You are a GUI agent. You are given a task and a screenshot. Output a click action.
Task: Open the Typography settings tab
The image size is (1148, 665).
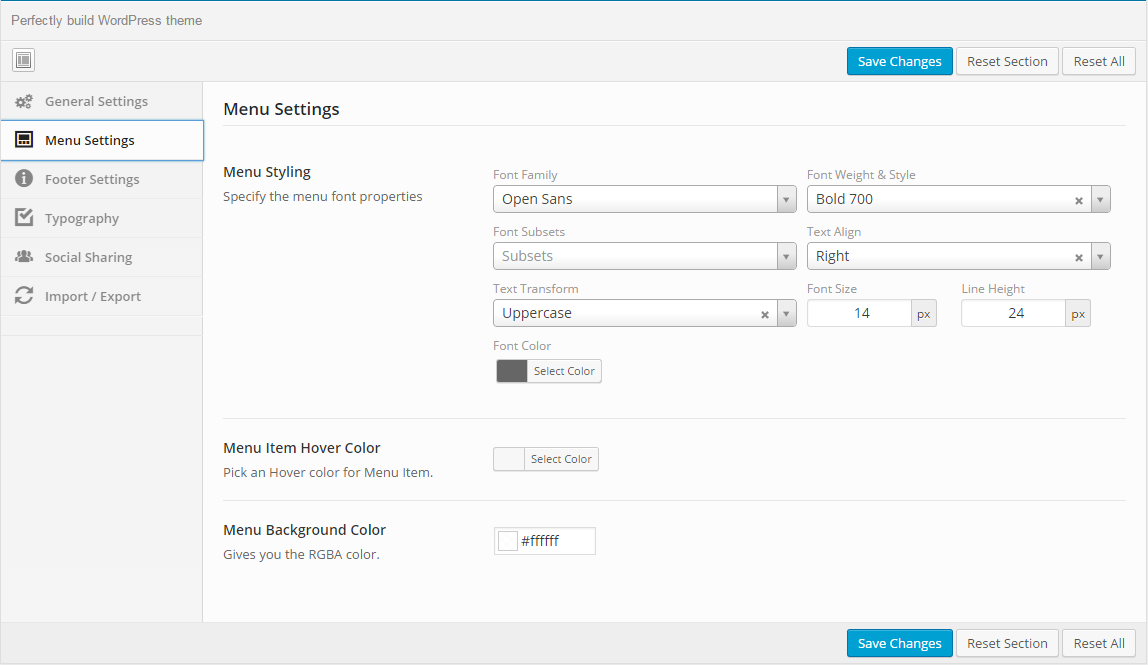pos(82,218)
